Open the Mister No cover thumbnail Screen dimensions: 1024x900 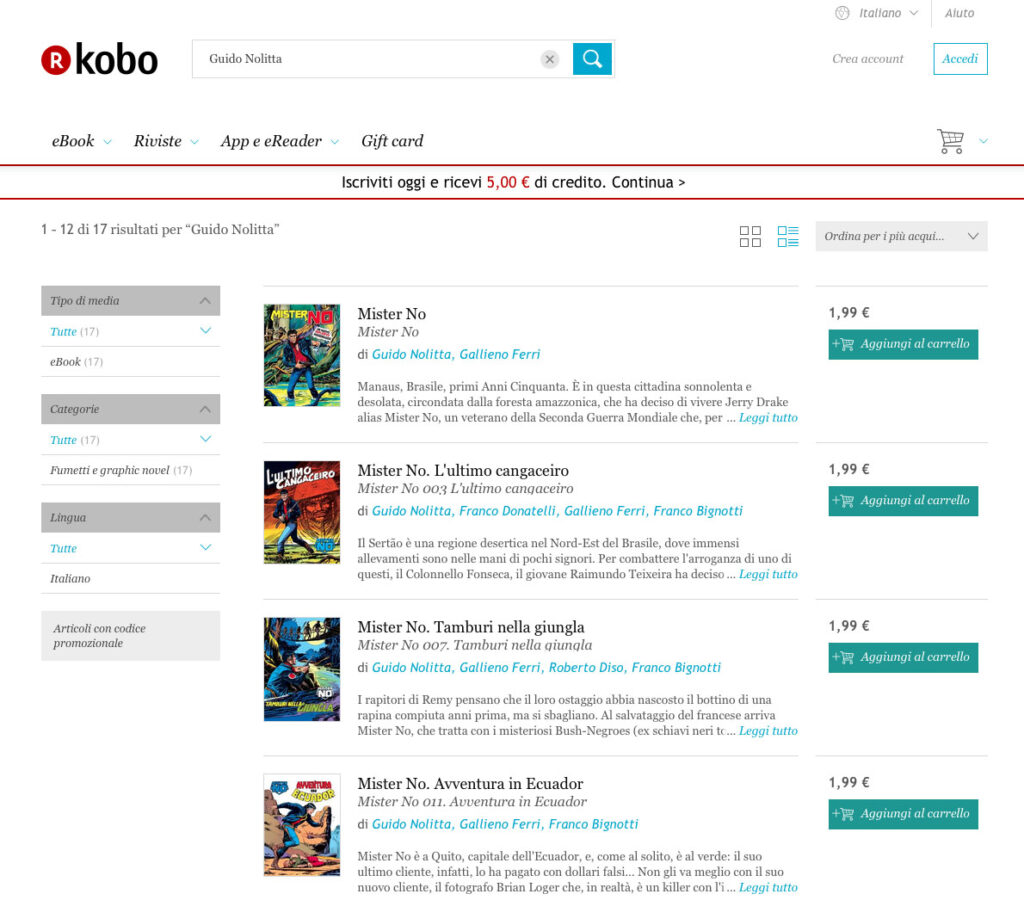[x=302, y=355]
